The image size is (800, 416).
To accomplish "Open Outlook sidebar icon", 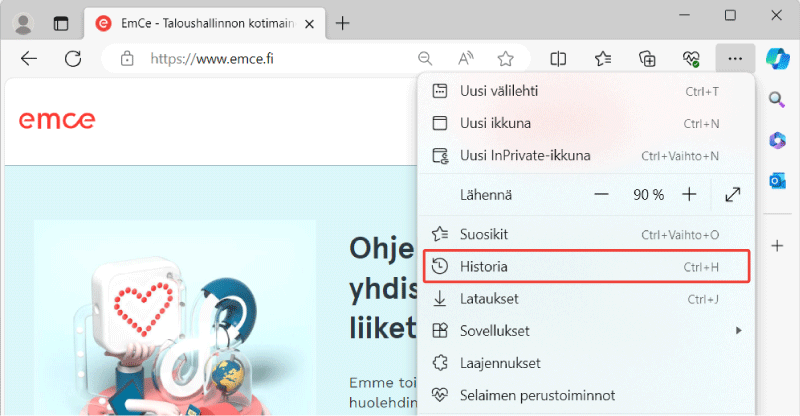I will point(777,180).
